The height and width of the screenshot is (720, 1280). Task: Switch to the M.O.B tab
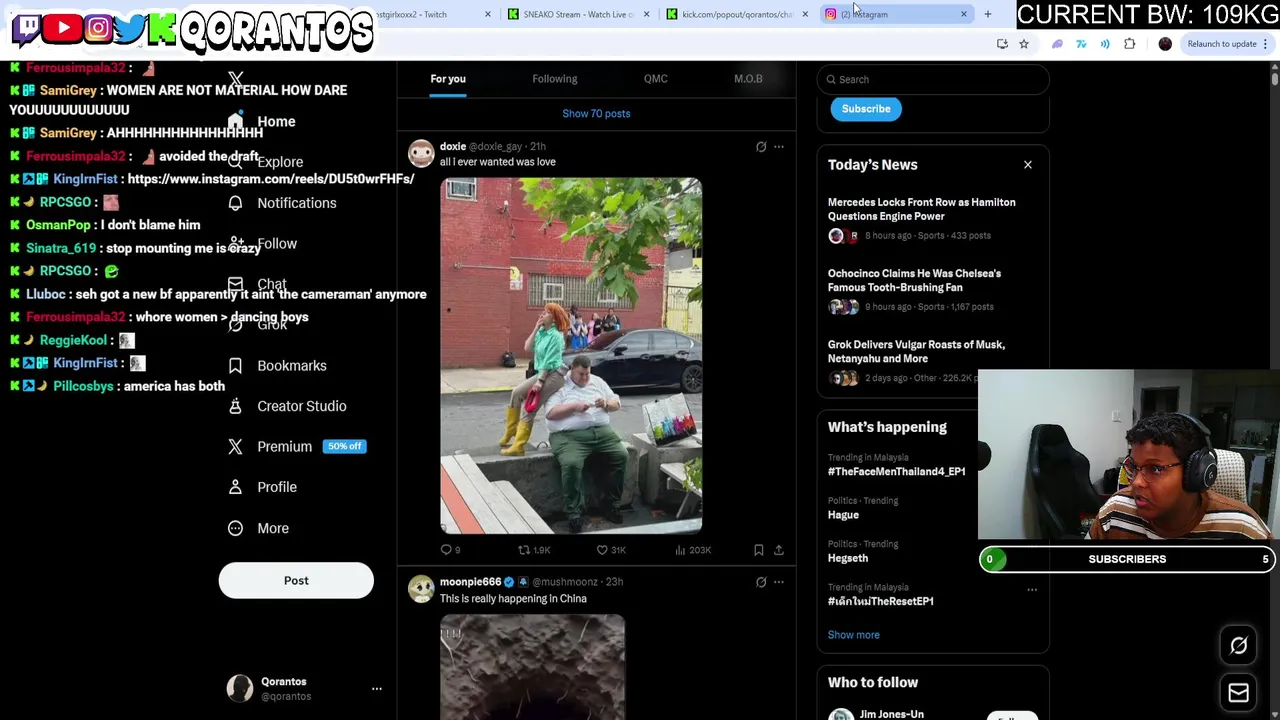tap(748, 79)
